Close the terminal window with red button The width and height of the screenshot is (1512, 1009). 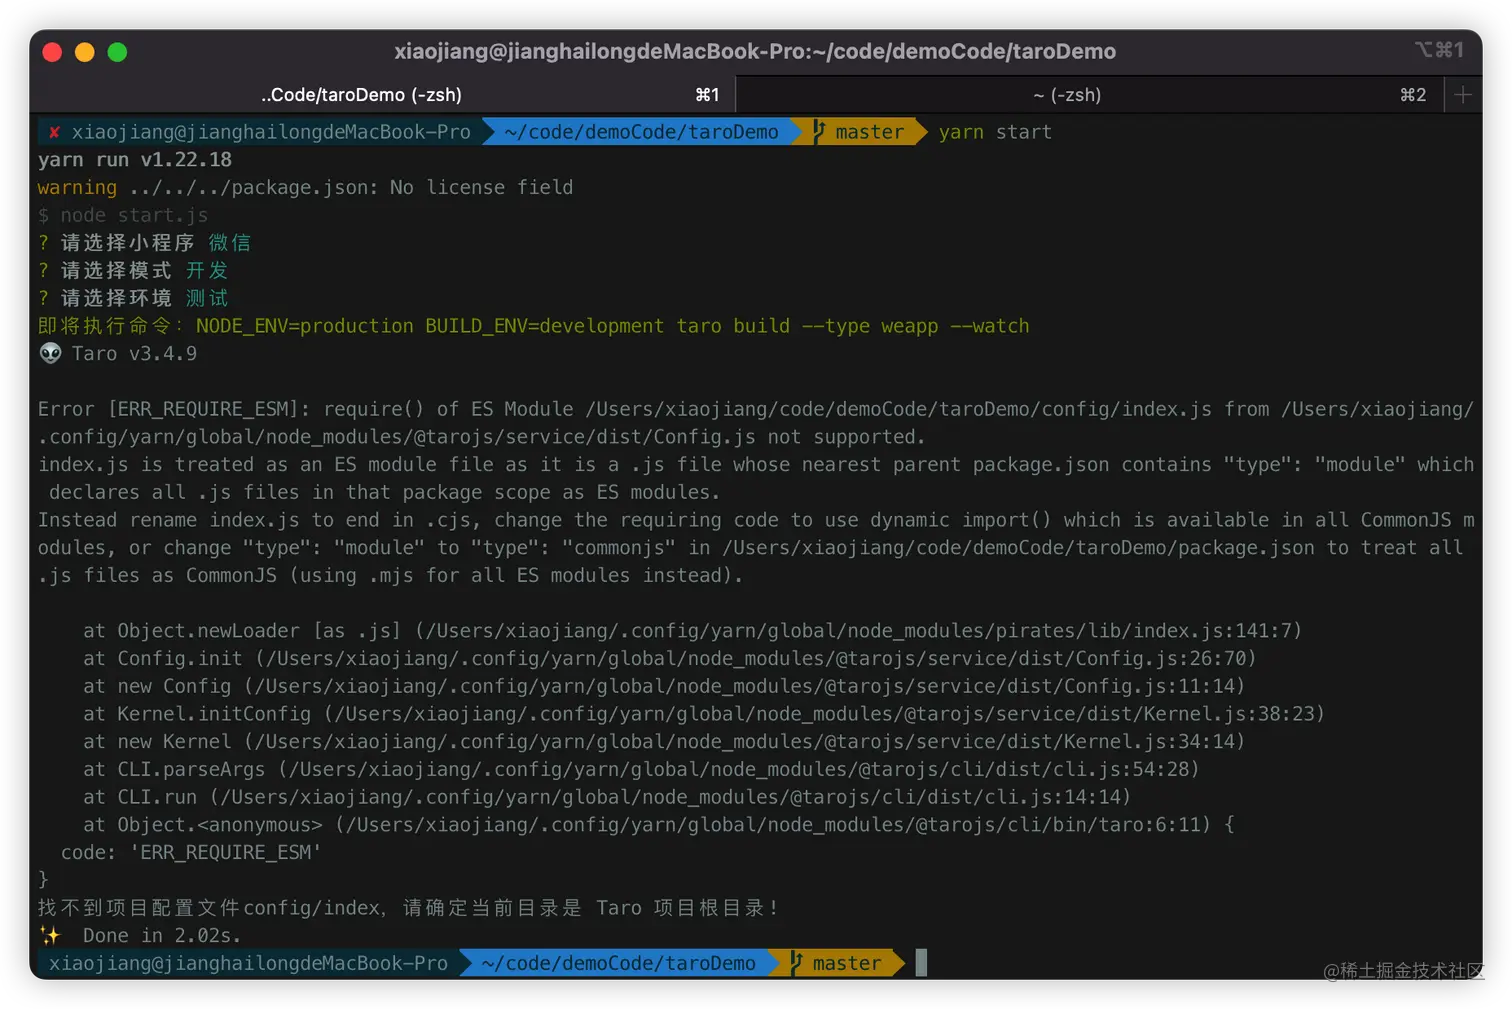(53, 52)
